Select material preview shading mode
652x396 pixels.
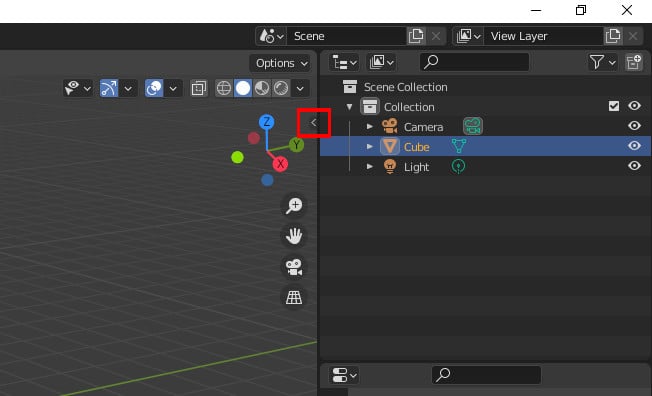262,88
